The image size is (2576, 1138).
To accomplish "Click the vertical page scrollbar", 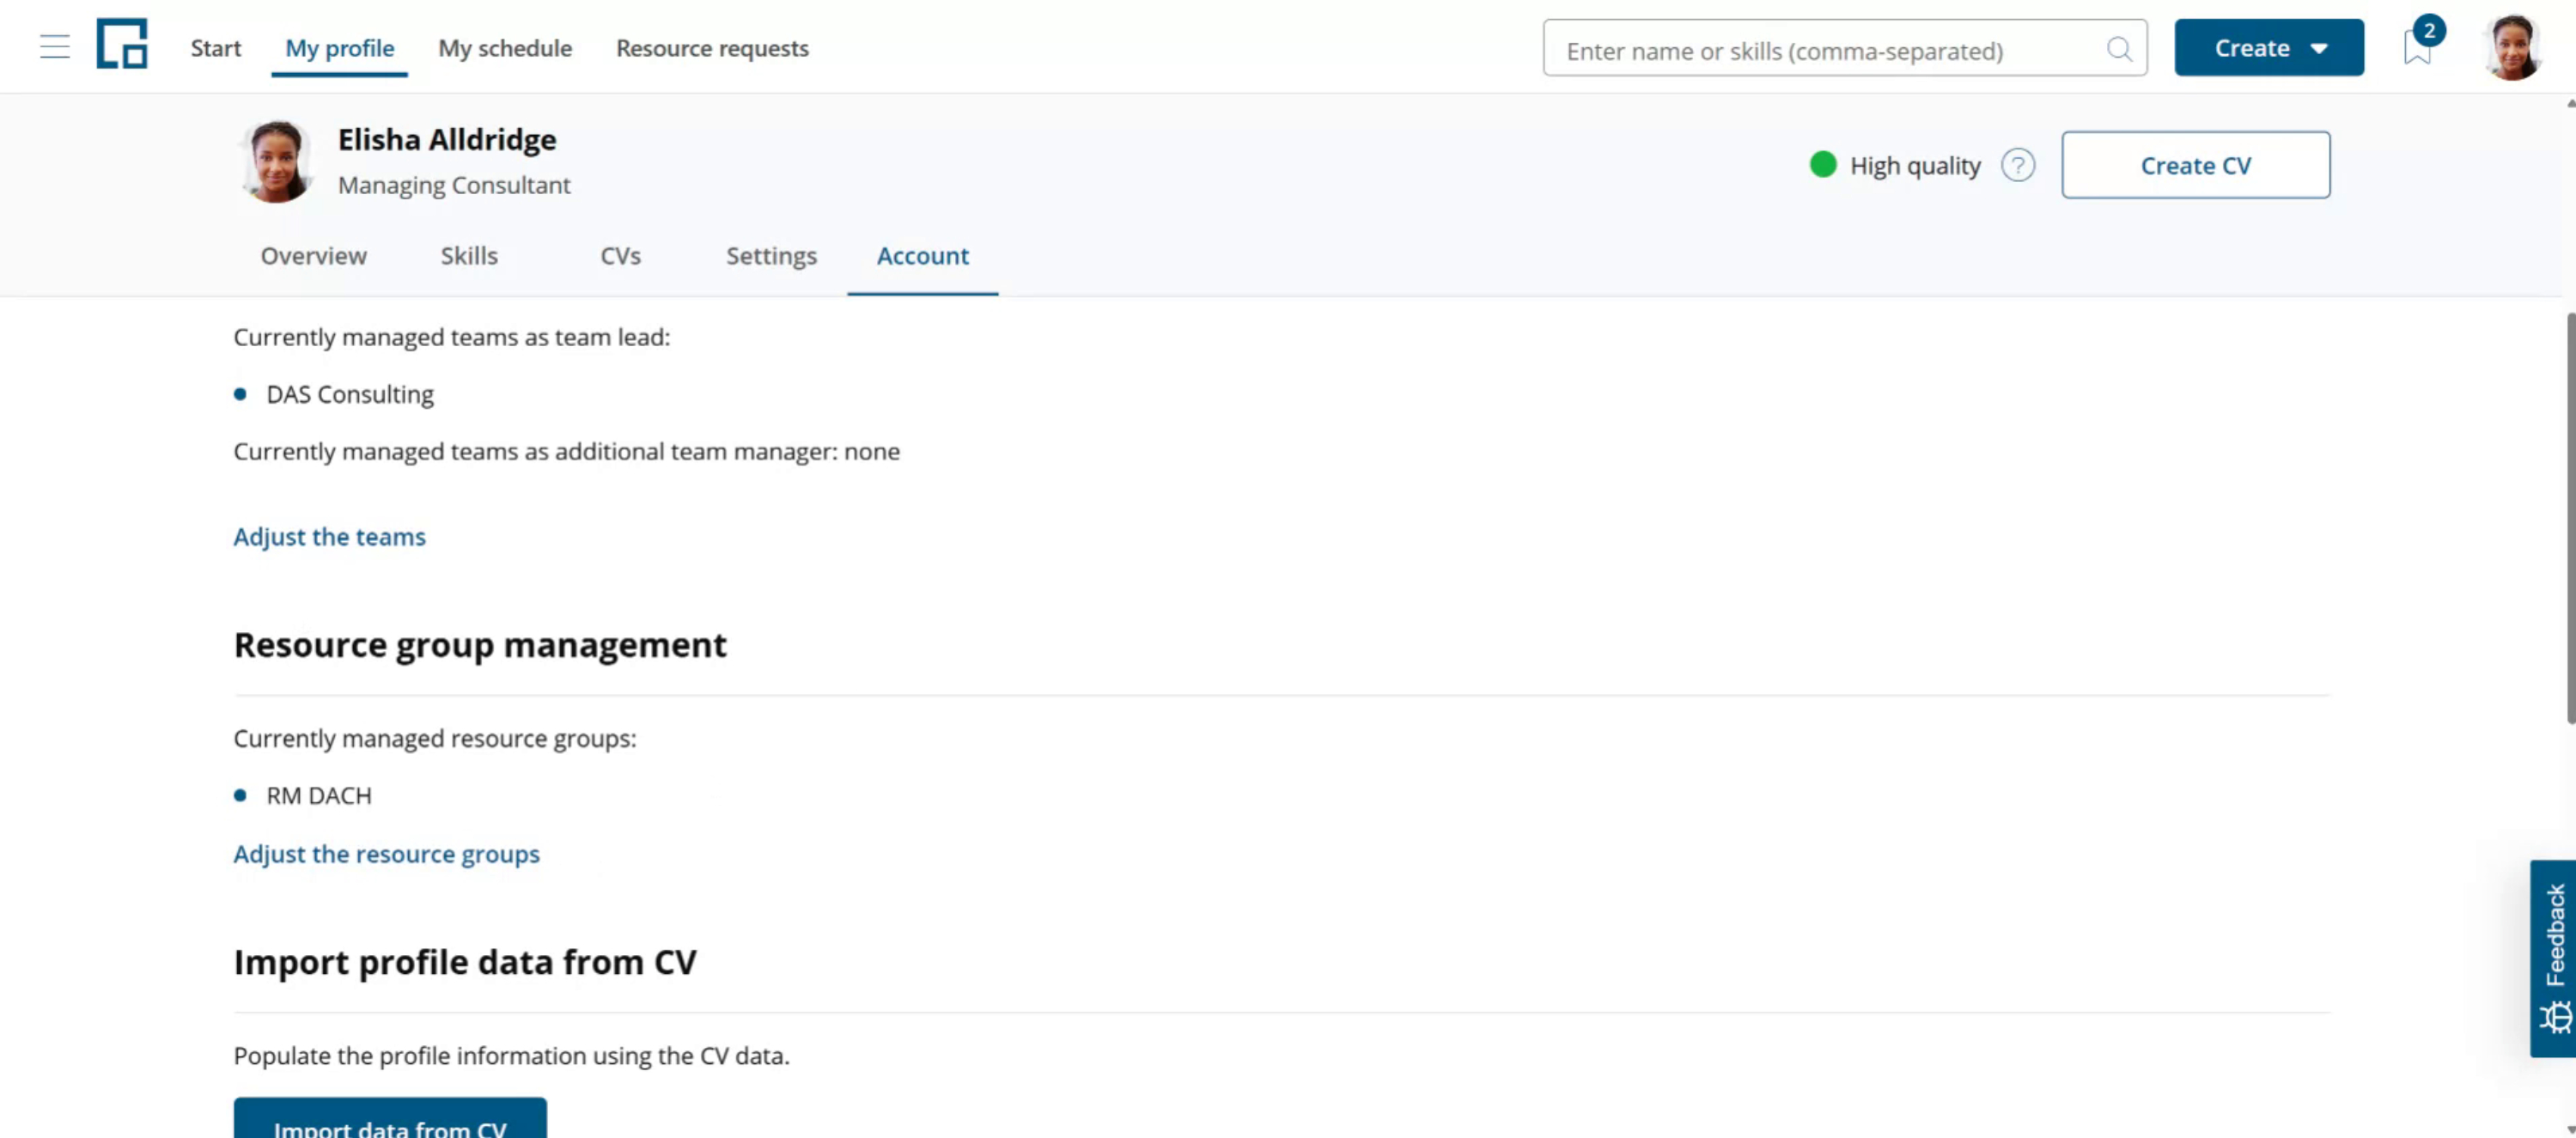I will point(2570,518).
